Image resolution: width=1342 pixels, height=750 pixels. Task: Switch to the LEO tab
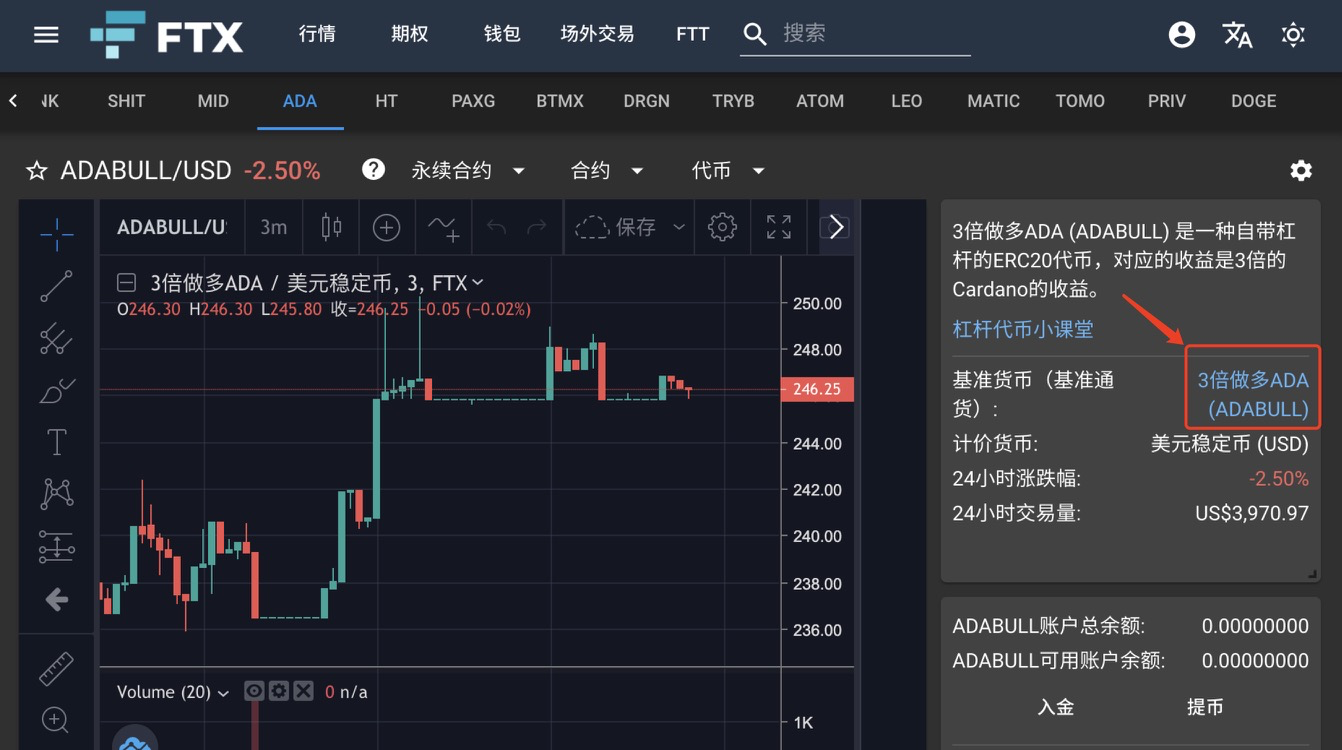pyautogui.click(x=906, y=101)
